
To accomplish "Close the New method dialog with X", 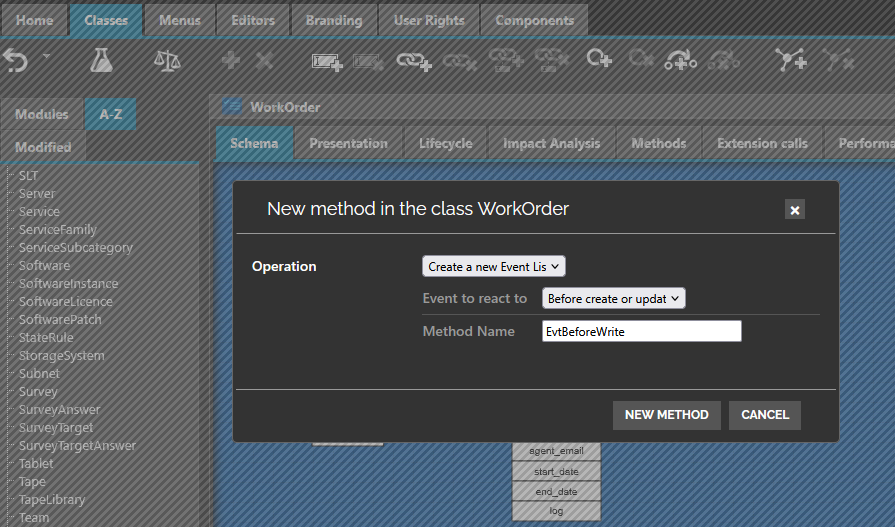I will [x=795, y=210].
